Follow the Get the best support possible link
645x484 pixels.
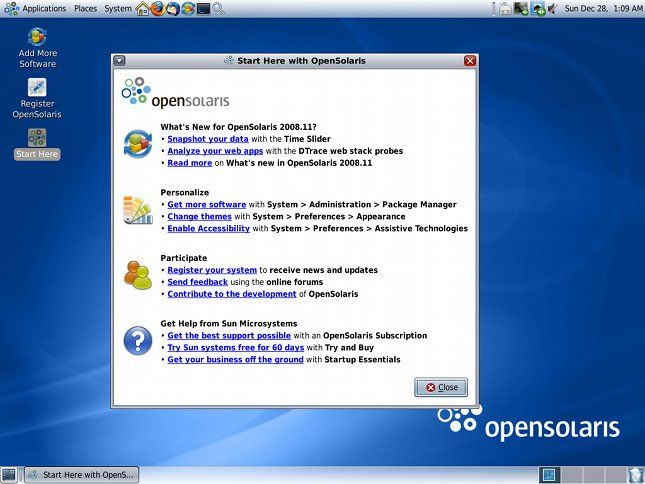pos(229,336)
